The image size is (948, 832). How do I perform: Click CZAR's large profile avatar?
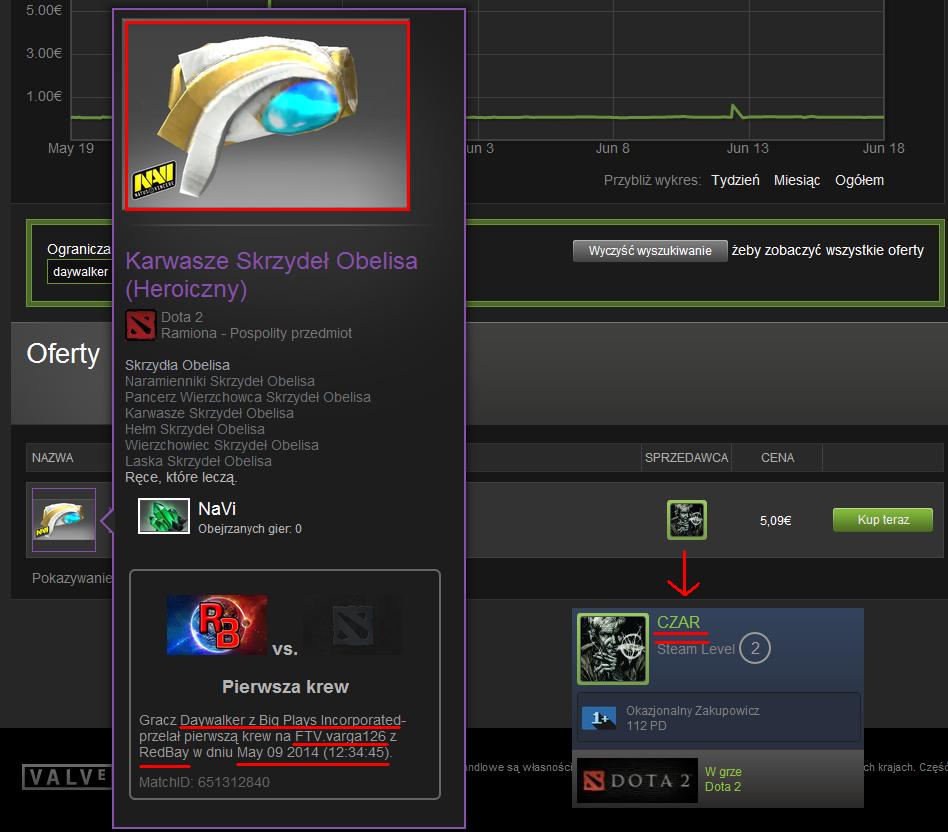(x=613, y=649)
